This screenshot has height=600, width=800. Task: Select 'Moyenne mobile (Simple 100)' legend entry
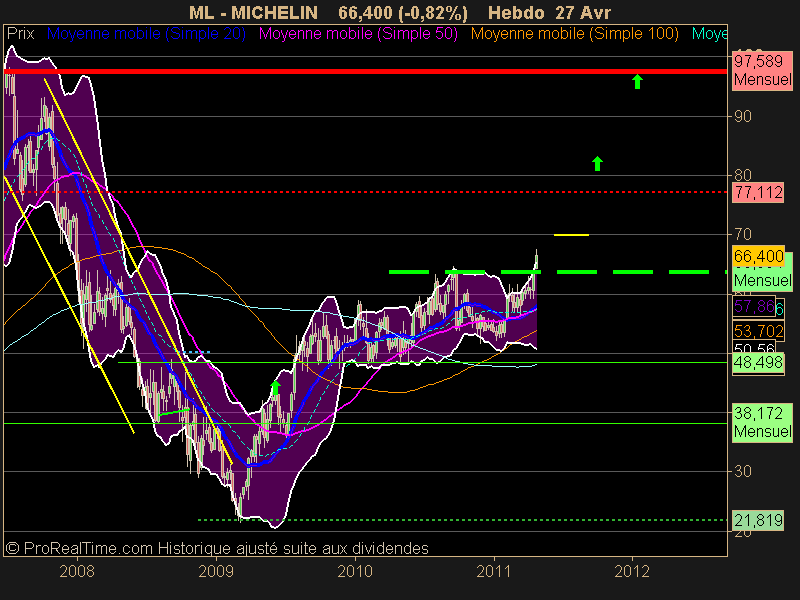point(574,34)
